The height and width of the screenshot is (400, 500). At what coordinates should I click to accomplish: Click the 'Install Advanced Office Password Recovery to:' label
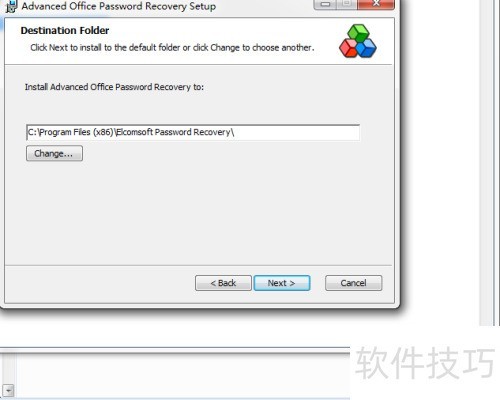point(114,87)
